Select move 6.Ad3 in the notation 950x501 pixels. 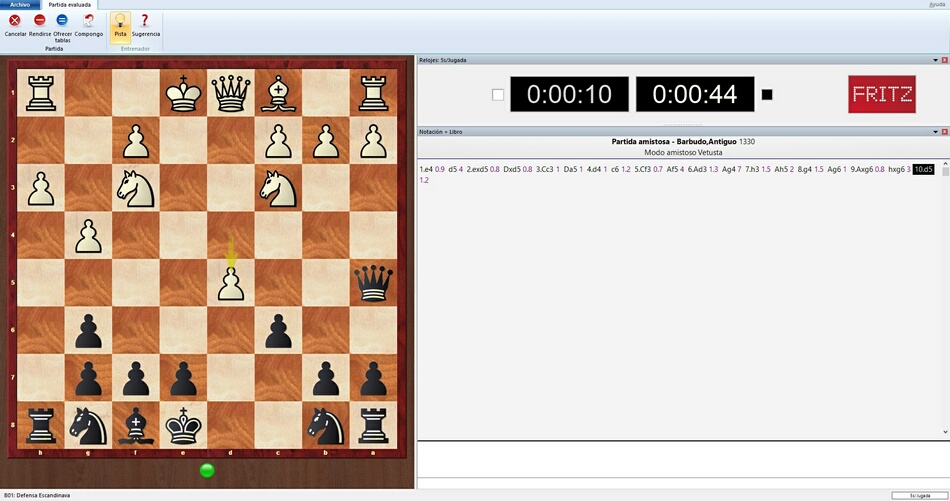pos(697,170)
